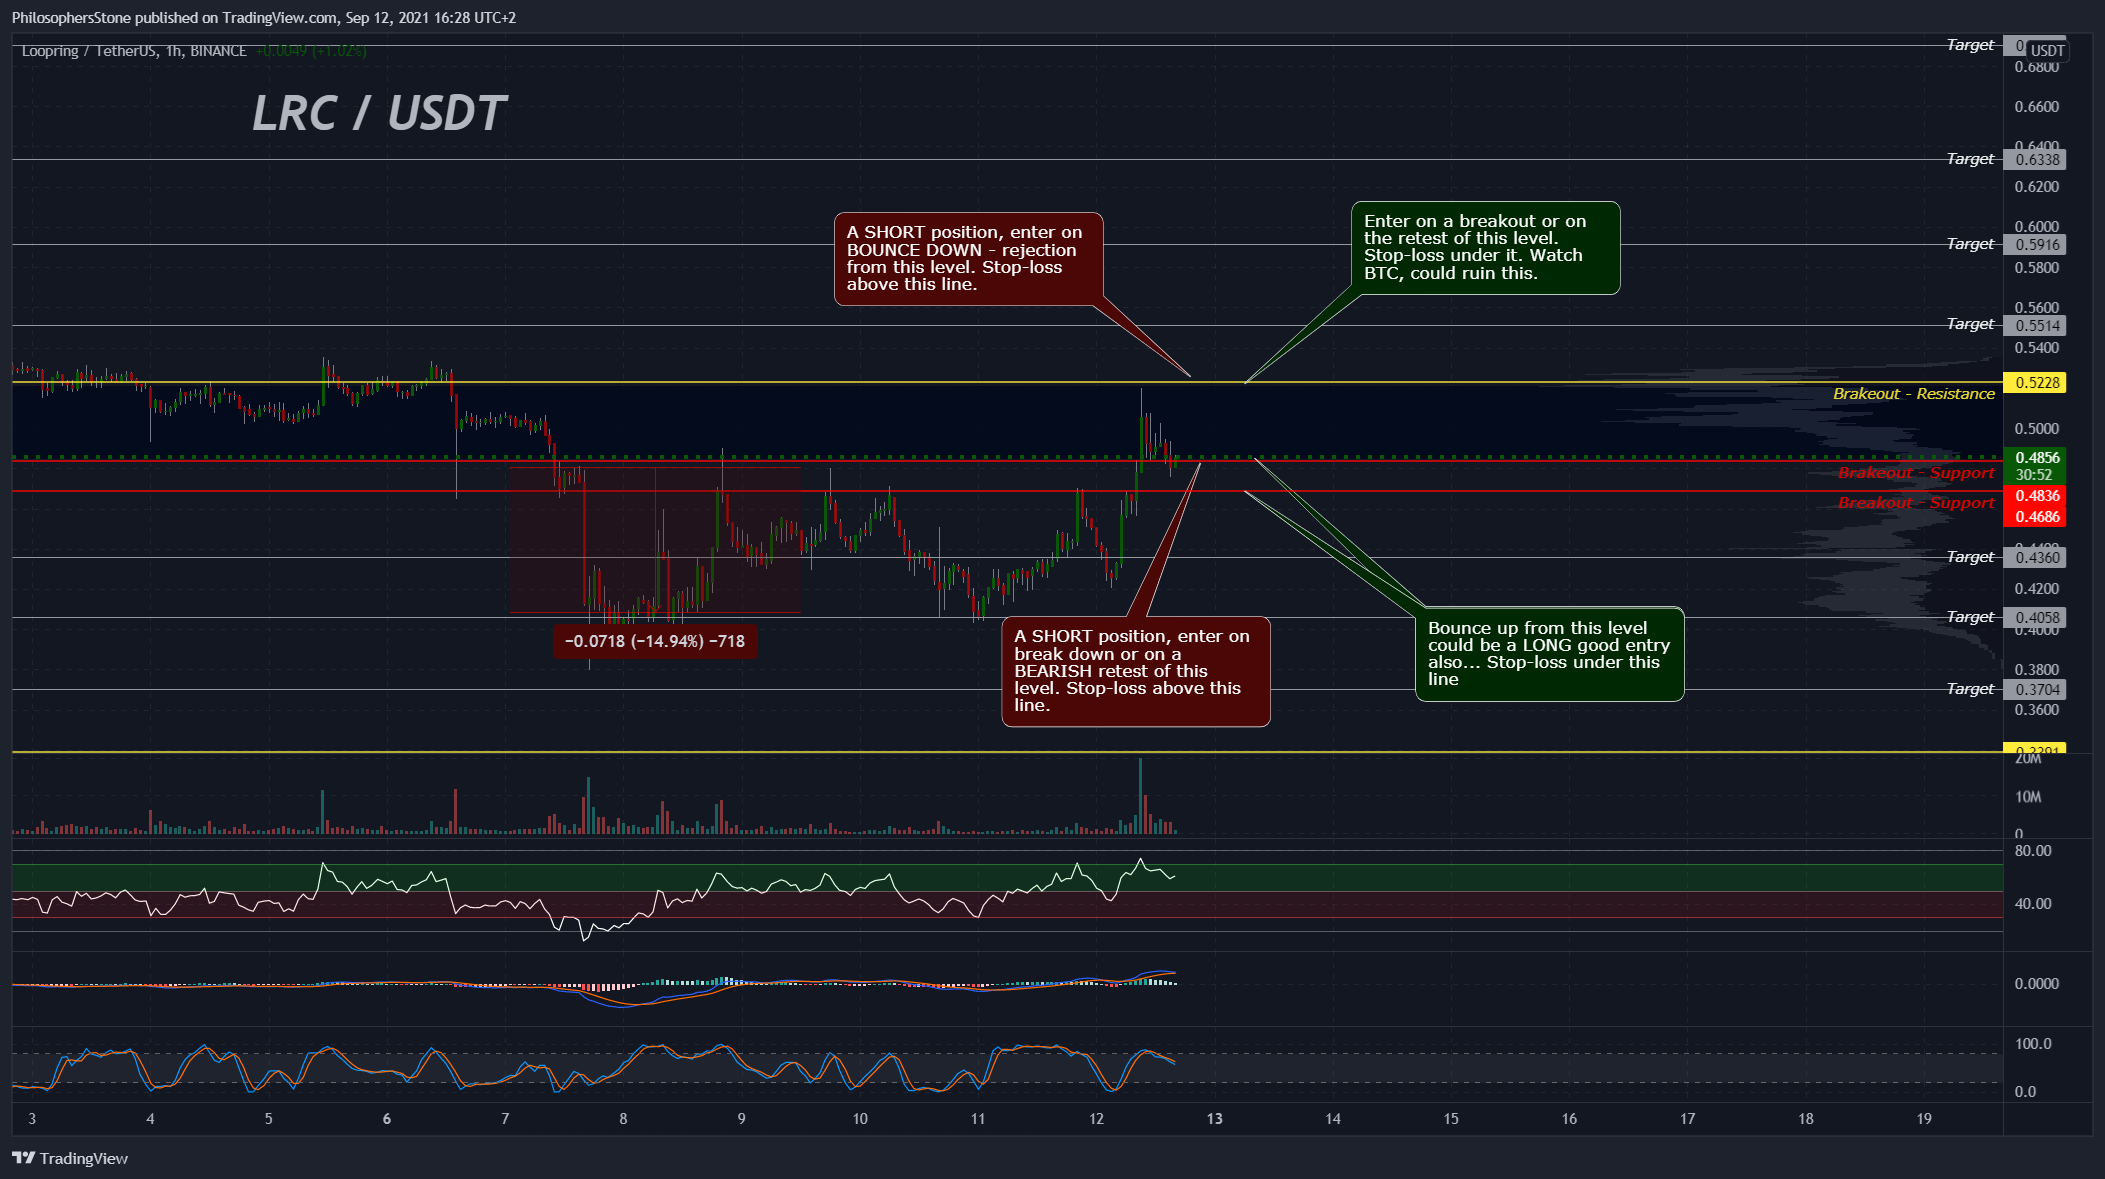Click date 10 on the time axis
This screenshot has width=2105, height=1179.
point(860,1119)
